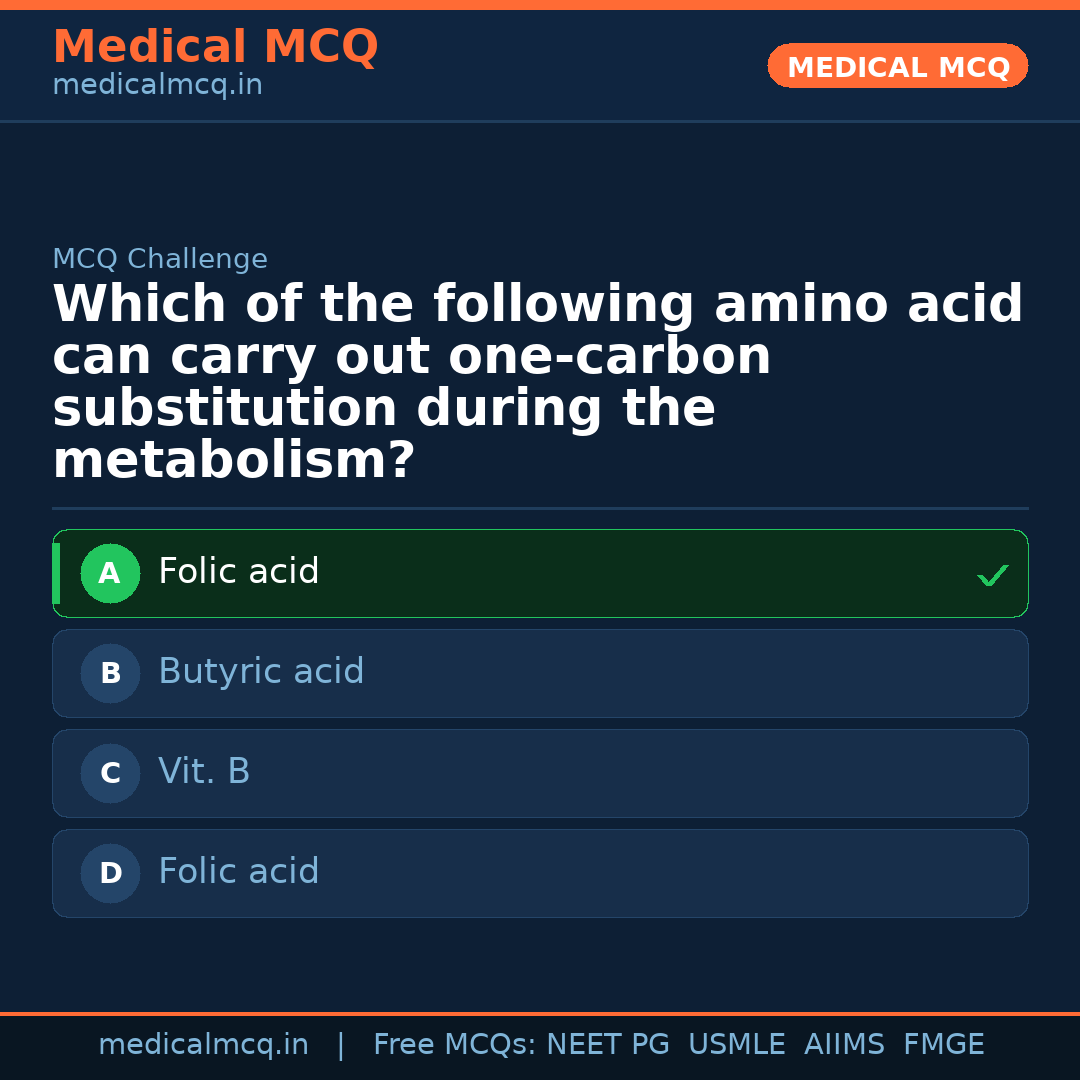The width and height of the screenshot is (1080, 1080).
Task: Select "AIIMS" in the footer
Action: pos(844,1045)
